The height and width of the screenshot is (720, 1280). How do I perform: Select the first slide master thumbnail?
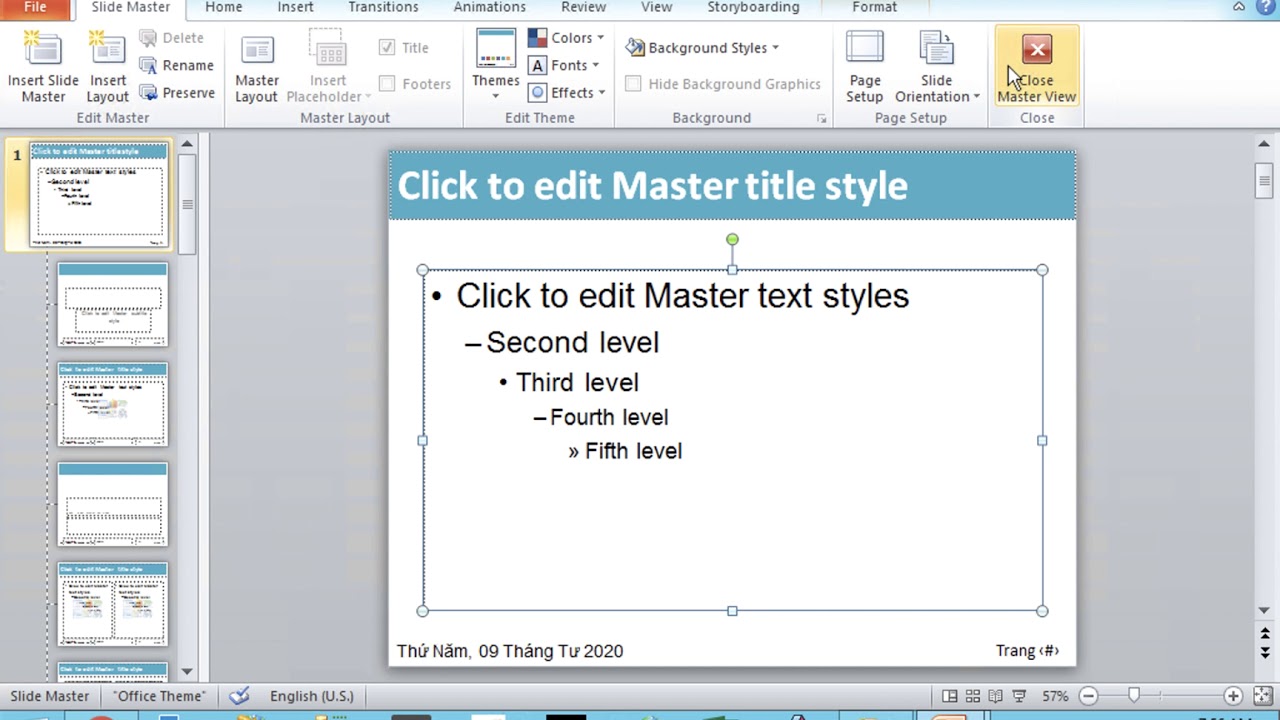(99, 195)
